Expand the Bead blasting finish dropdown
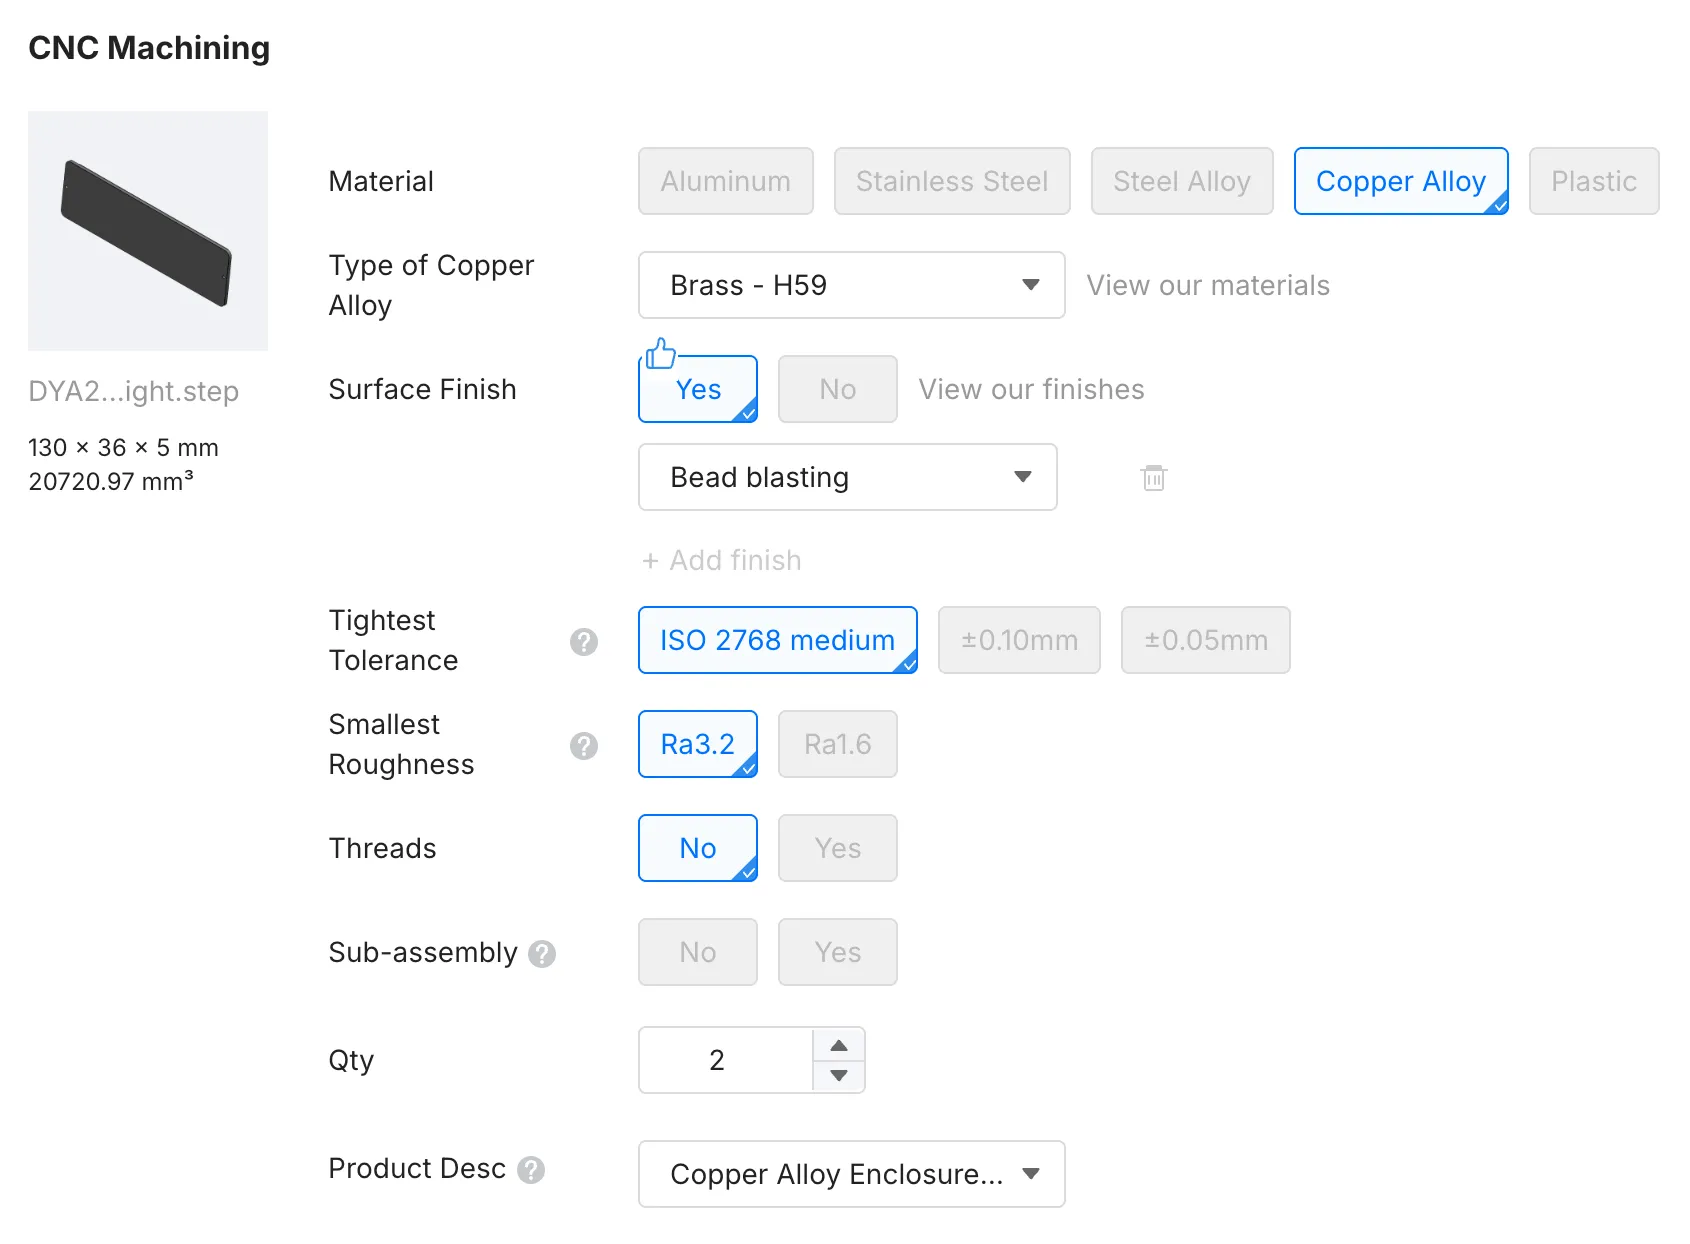Viewport: 1690px width, 1244px height. point(847,477)
